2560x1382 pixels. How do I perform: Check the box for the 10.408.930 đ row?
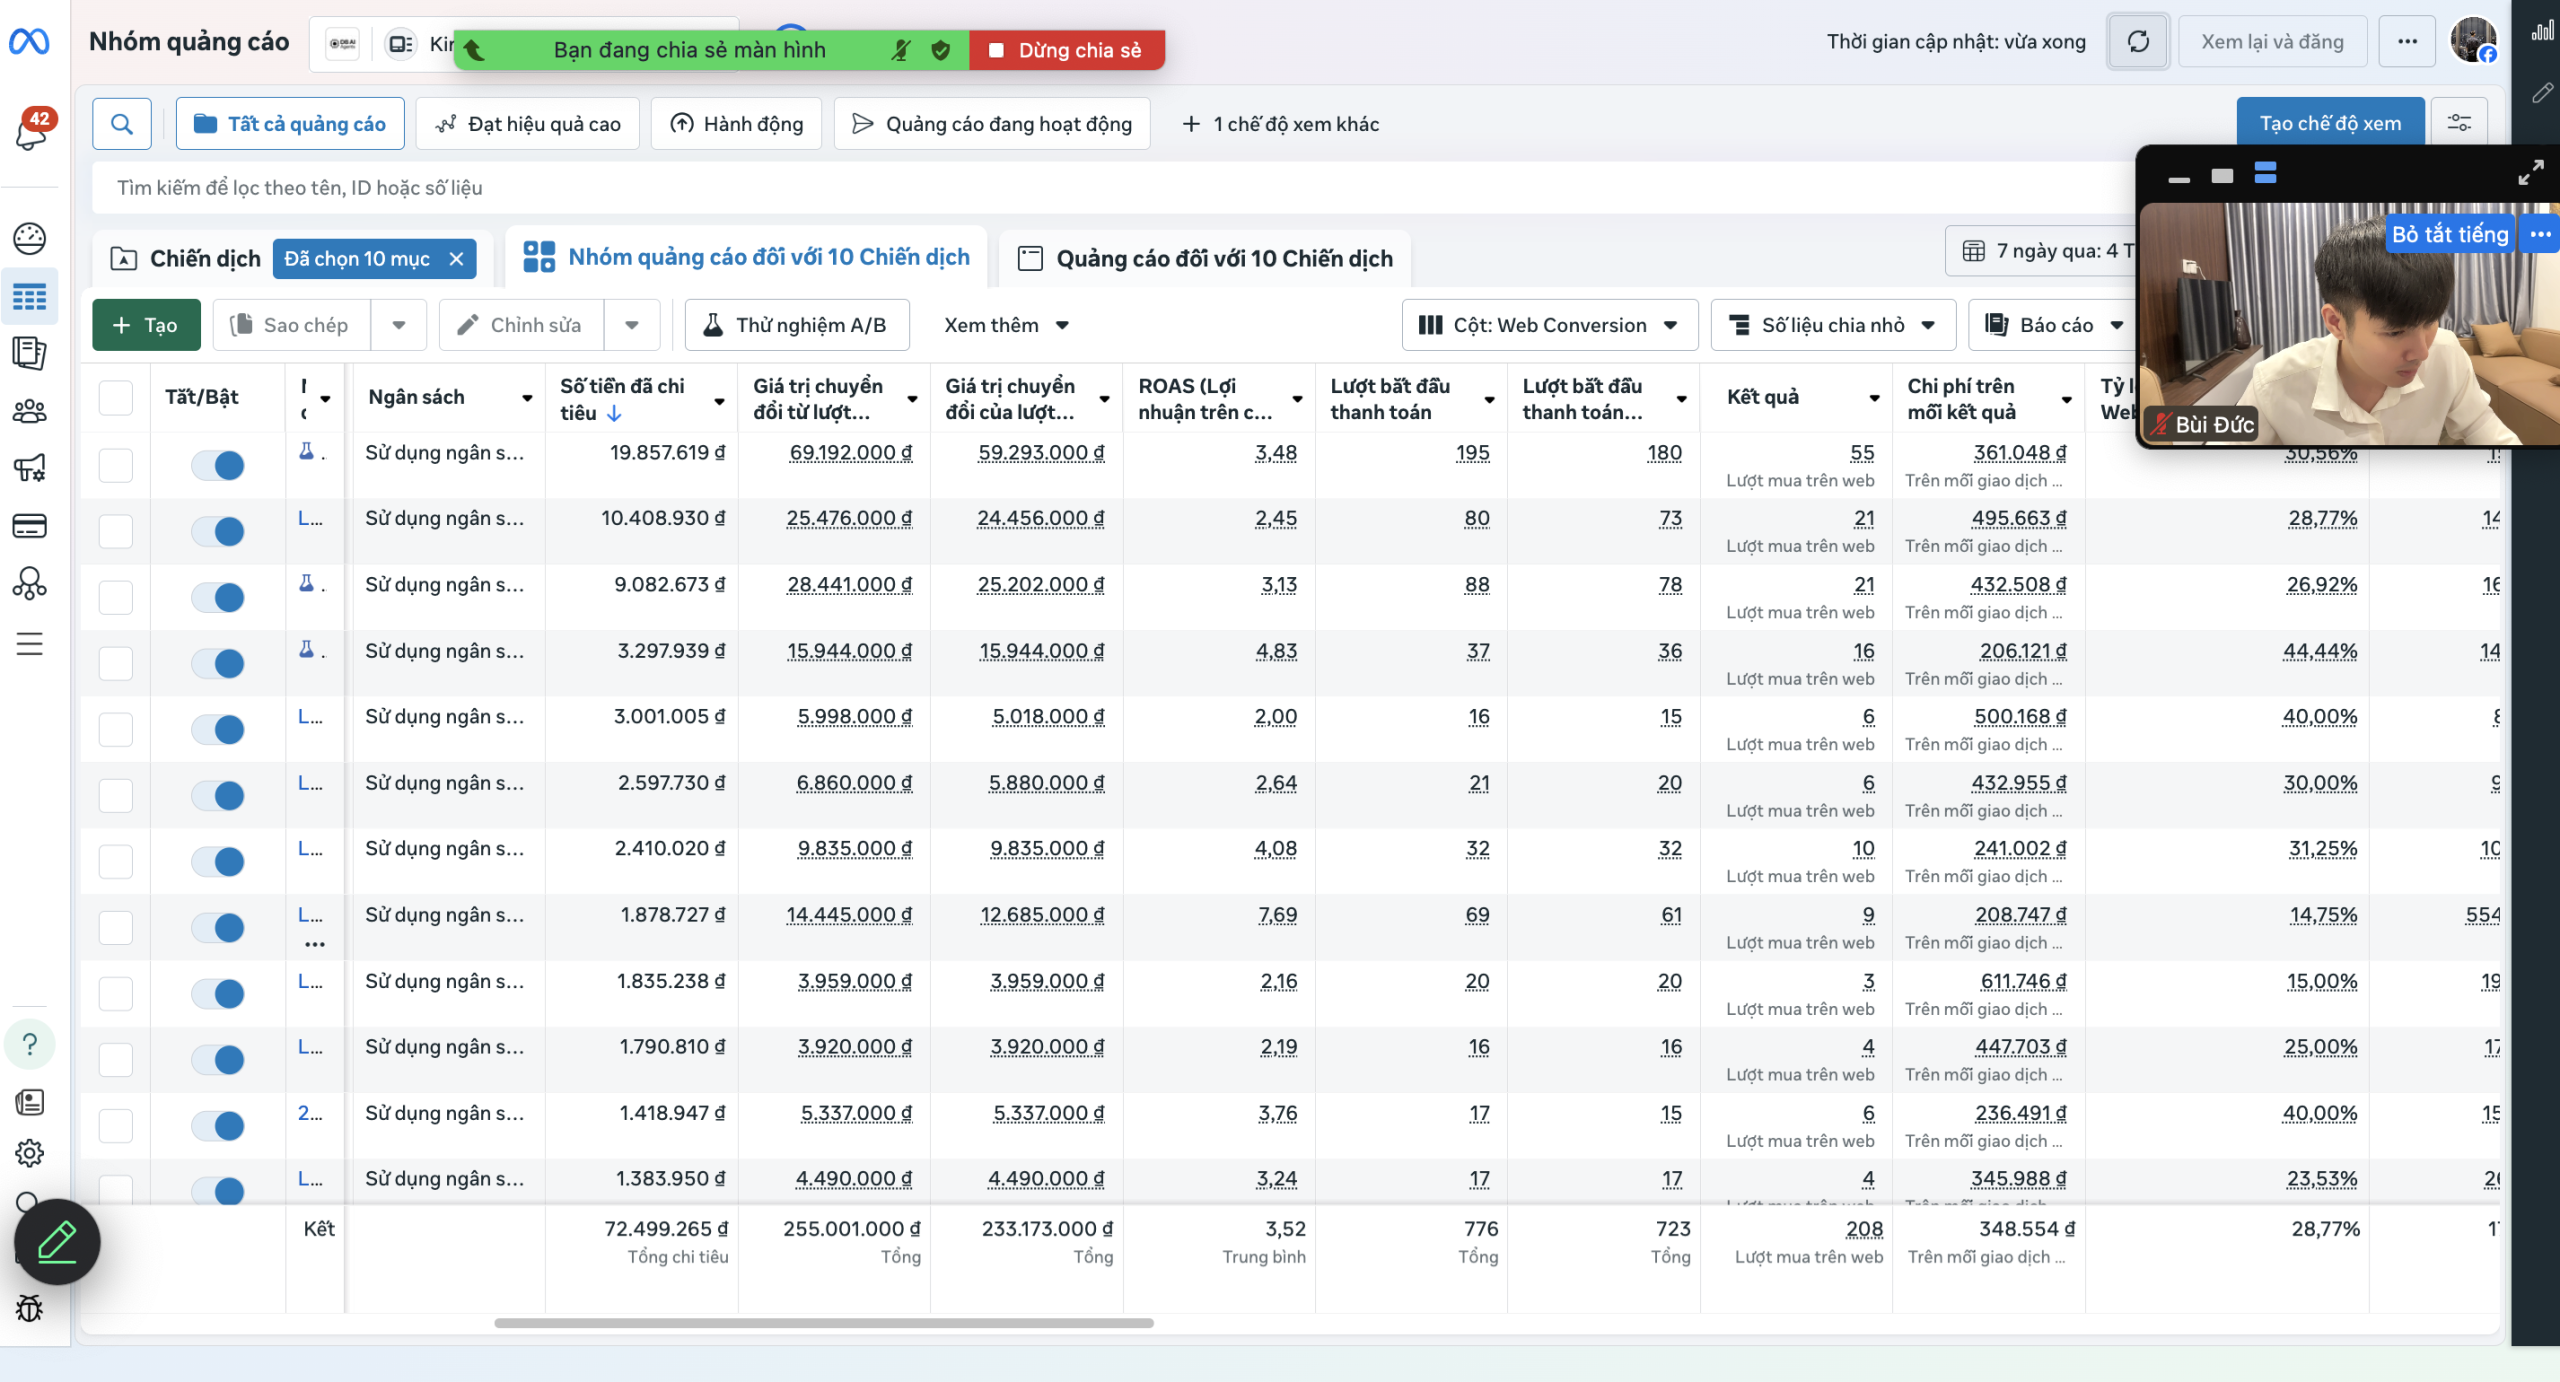coord(116,531)
